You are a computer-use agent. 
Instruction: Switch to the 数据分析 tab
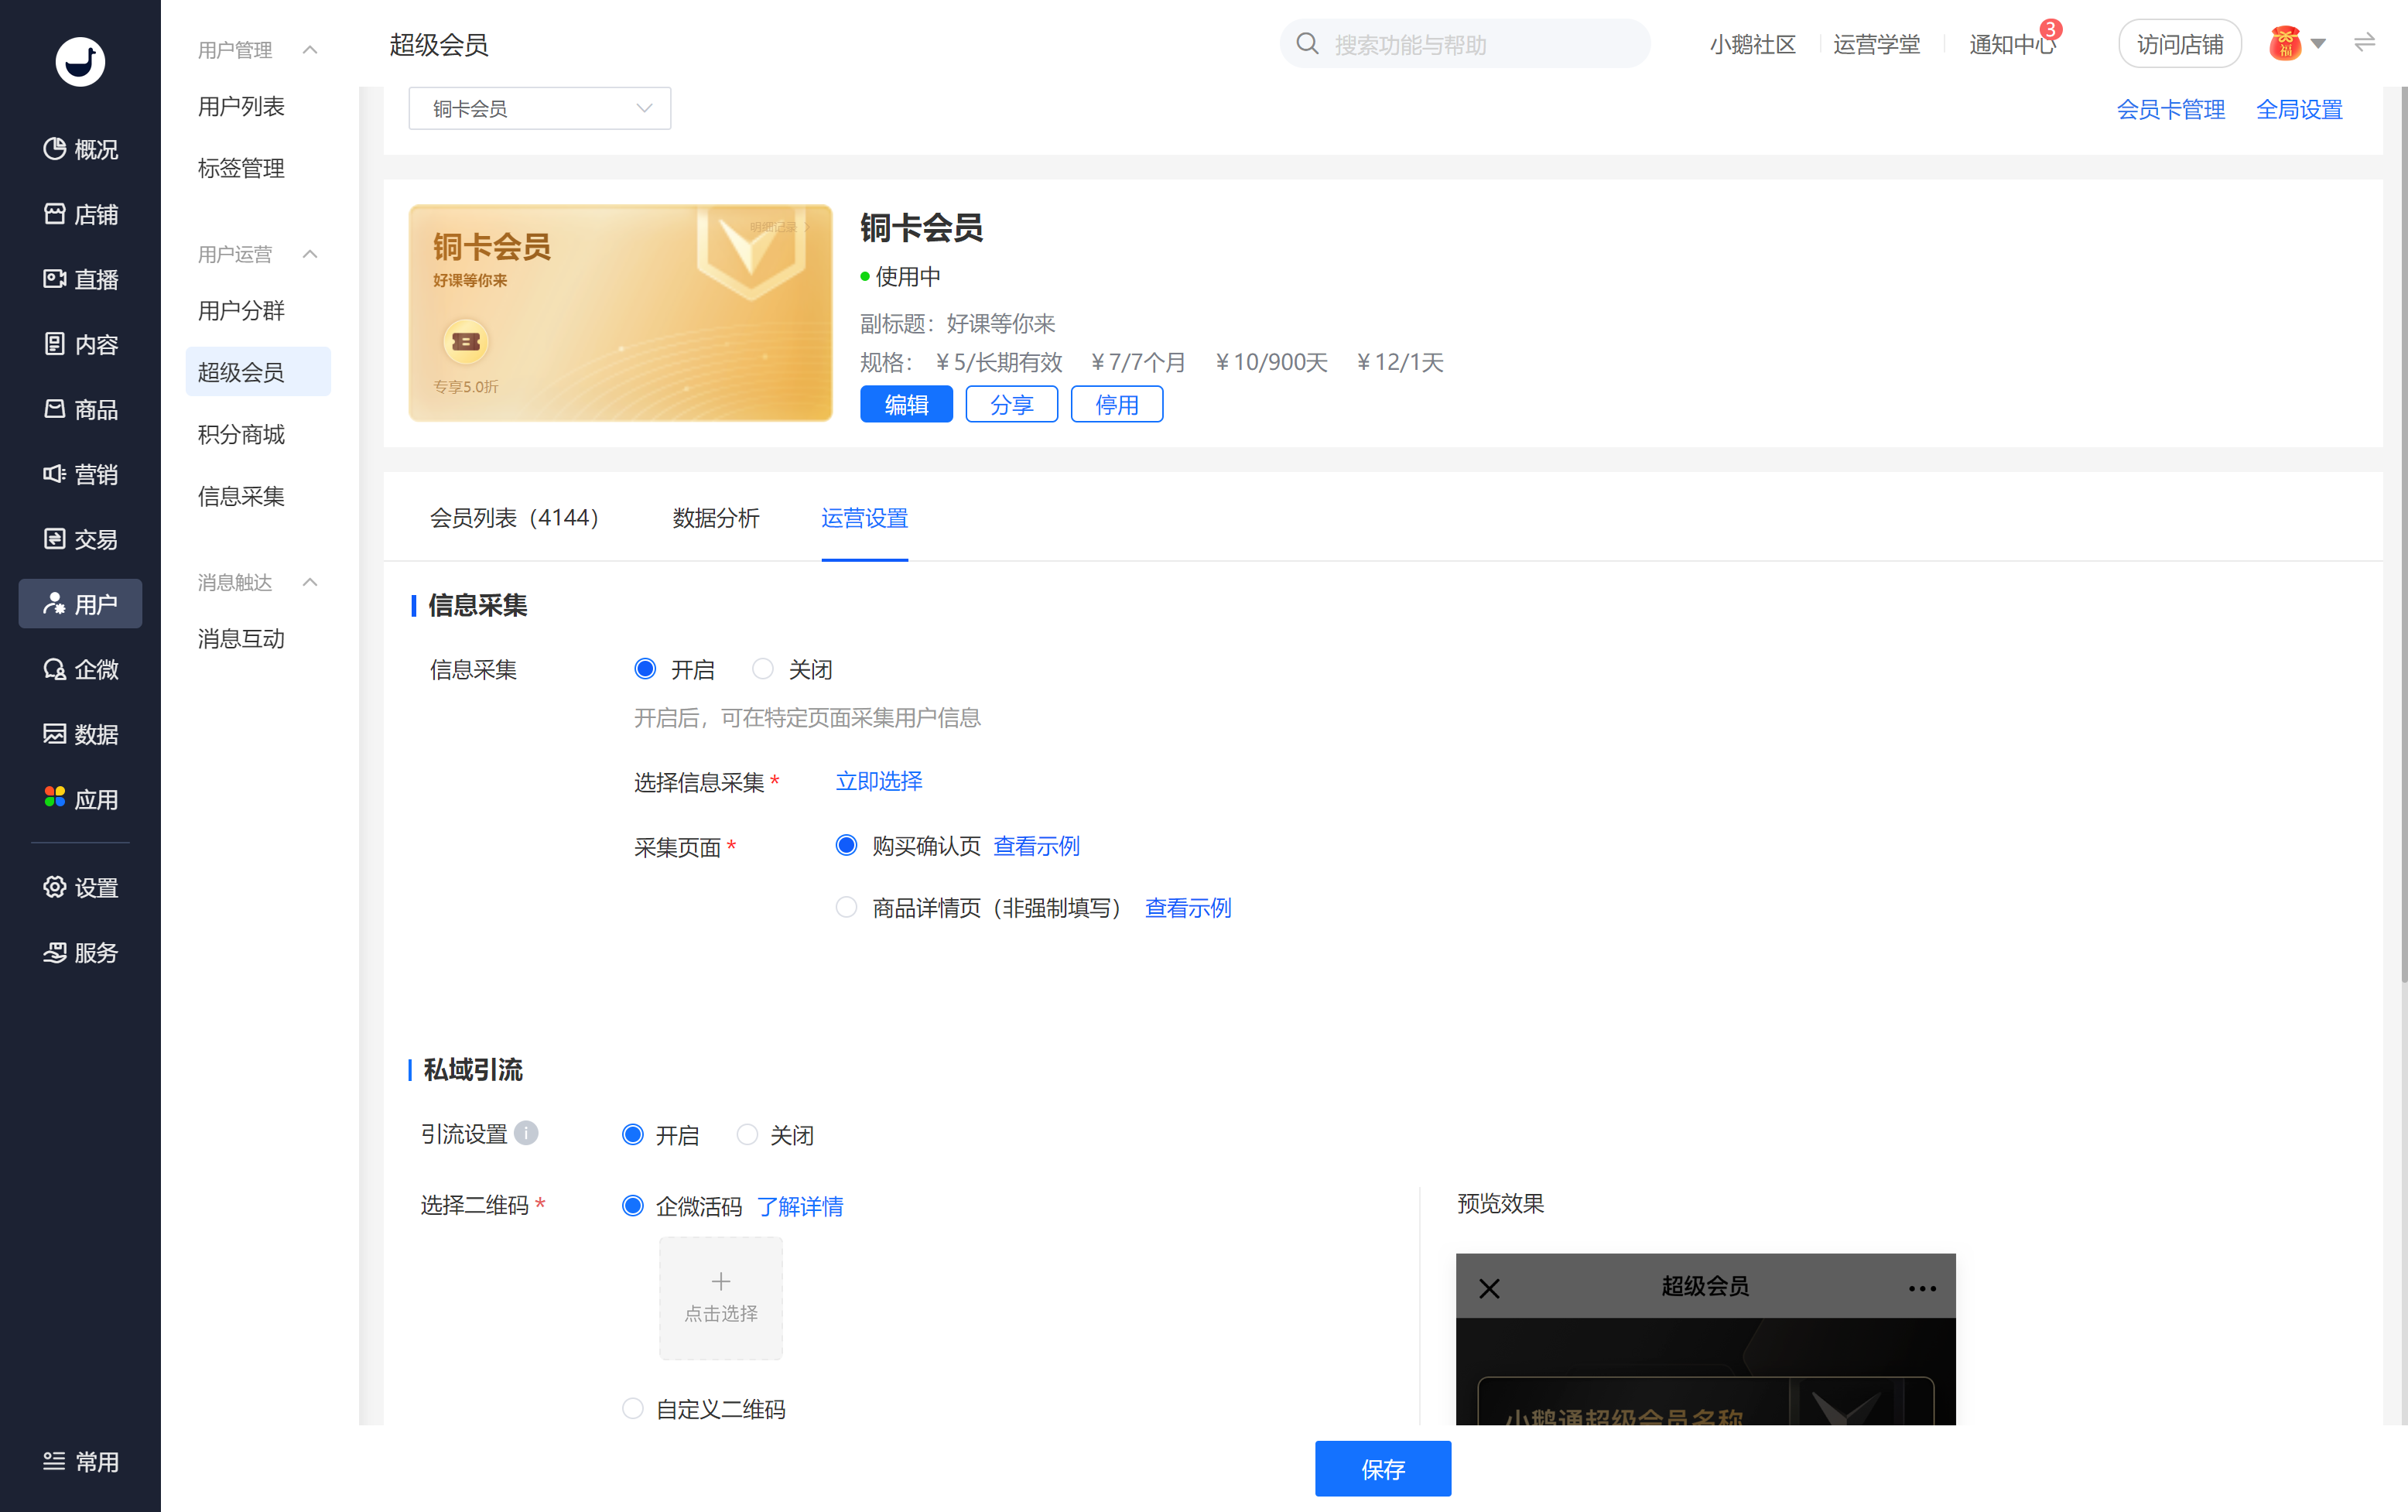pos(716,517)
